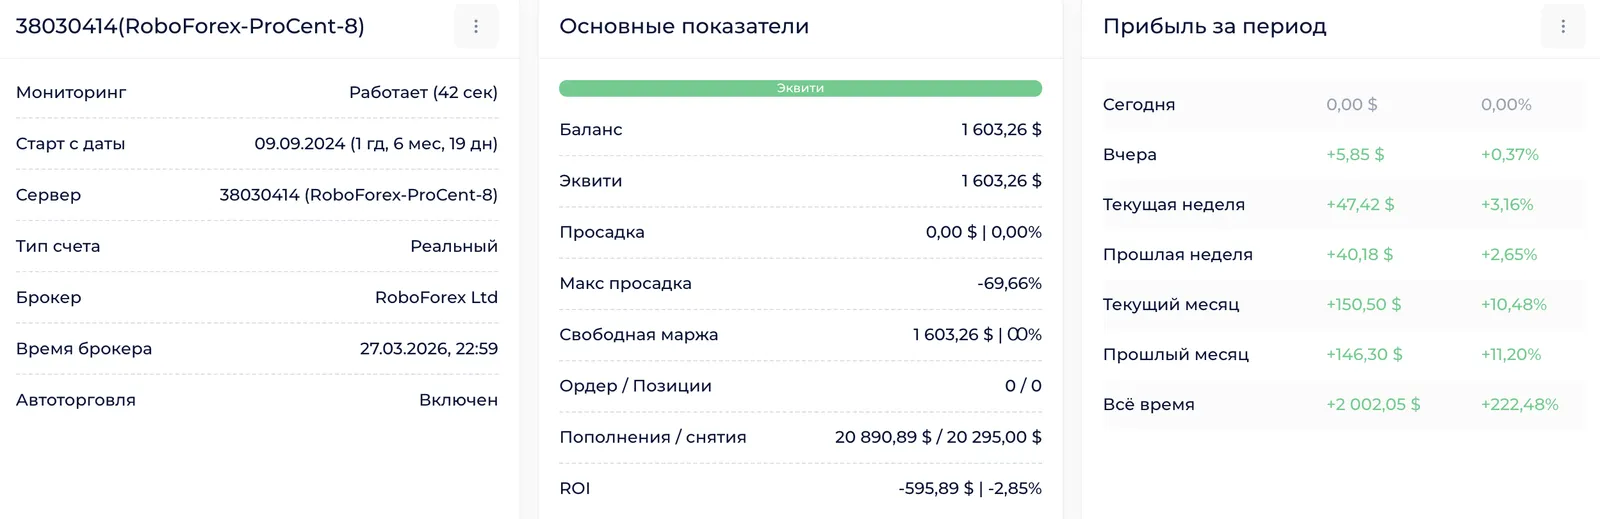
Task: Click the Макс просадка value -69,66%
Action: [1009, 284]
